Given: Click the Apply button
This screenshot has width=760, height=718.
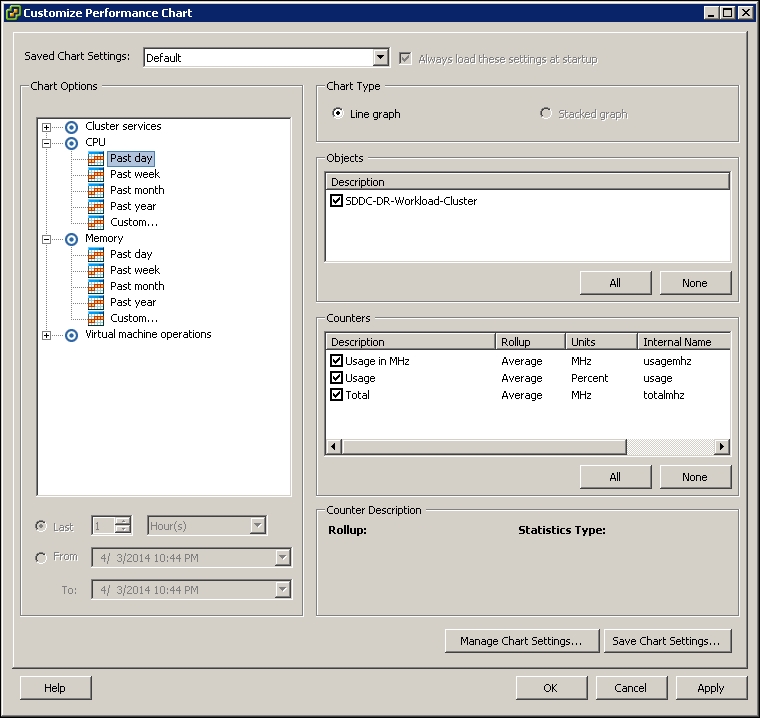Looking at the screenshot, I should click(x=711, y=688).
